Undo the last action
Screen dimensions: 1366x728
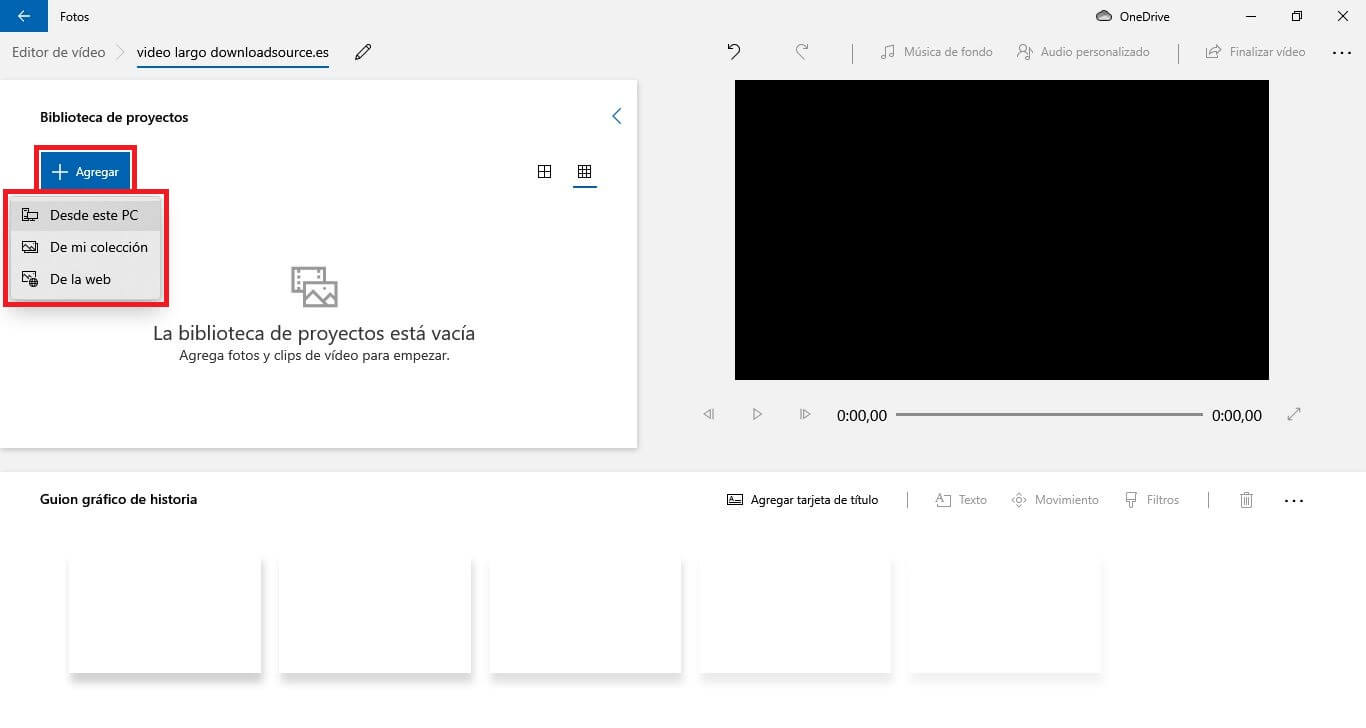coord(734,52)
